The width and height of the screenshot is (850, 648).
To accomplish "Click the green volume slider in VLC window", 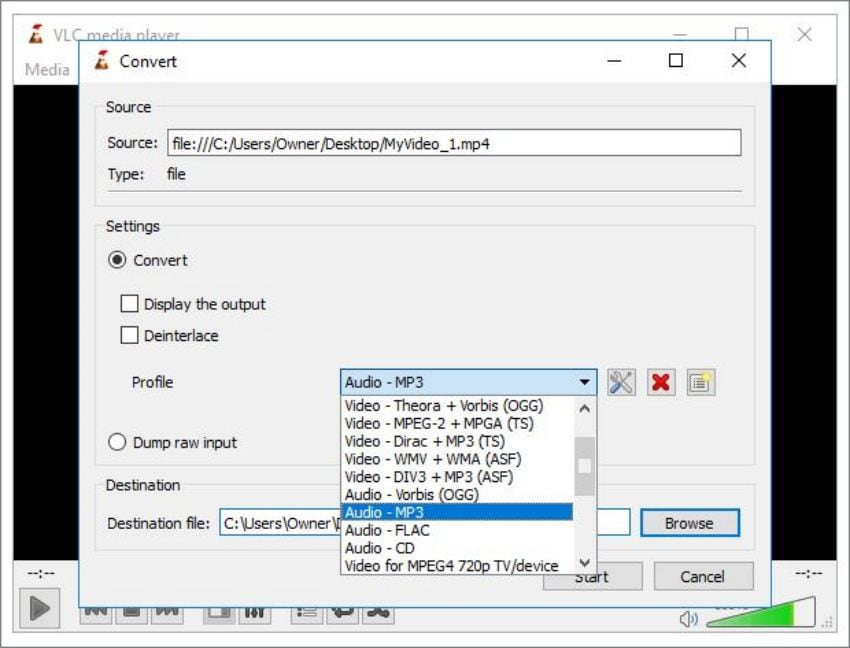I will (x=761, y=613).
